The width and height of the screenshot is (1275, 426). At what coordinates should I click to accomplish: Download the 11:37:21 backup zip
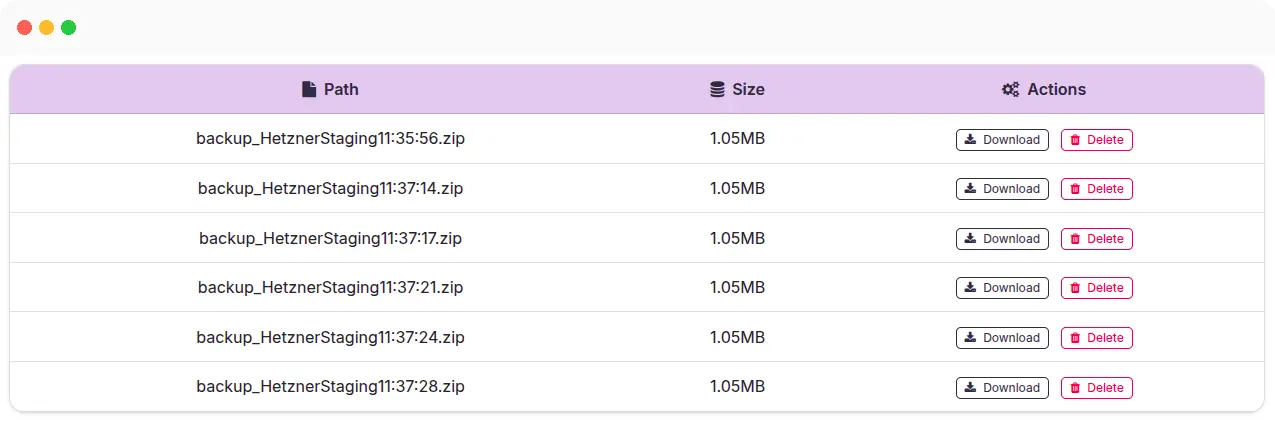pos(1002,288)
